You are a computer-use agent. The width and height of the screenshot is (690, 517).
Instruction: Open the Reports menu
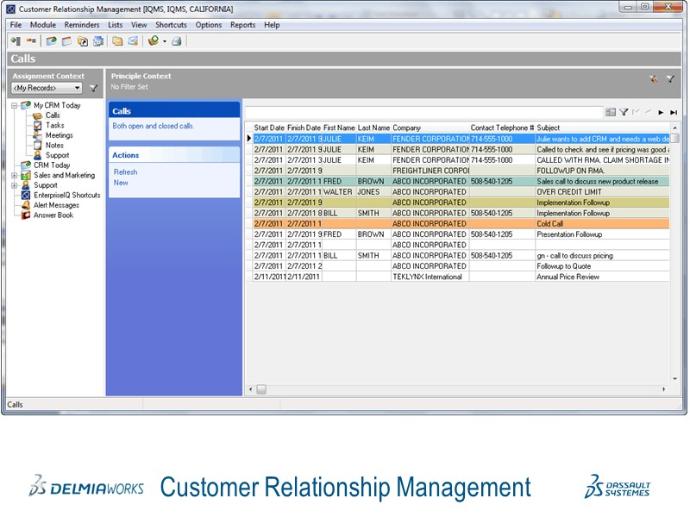coord(242,24)
